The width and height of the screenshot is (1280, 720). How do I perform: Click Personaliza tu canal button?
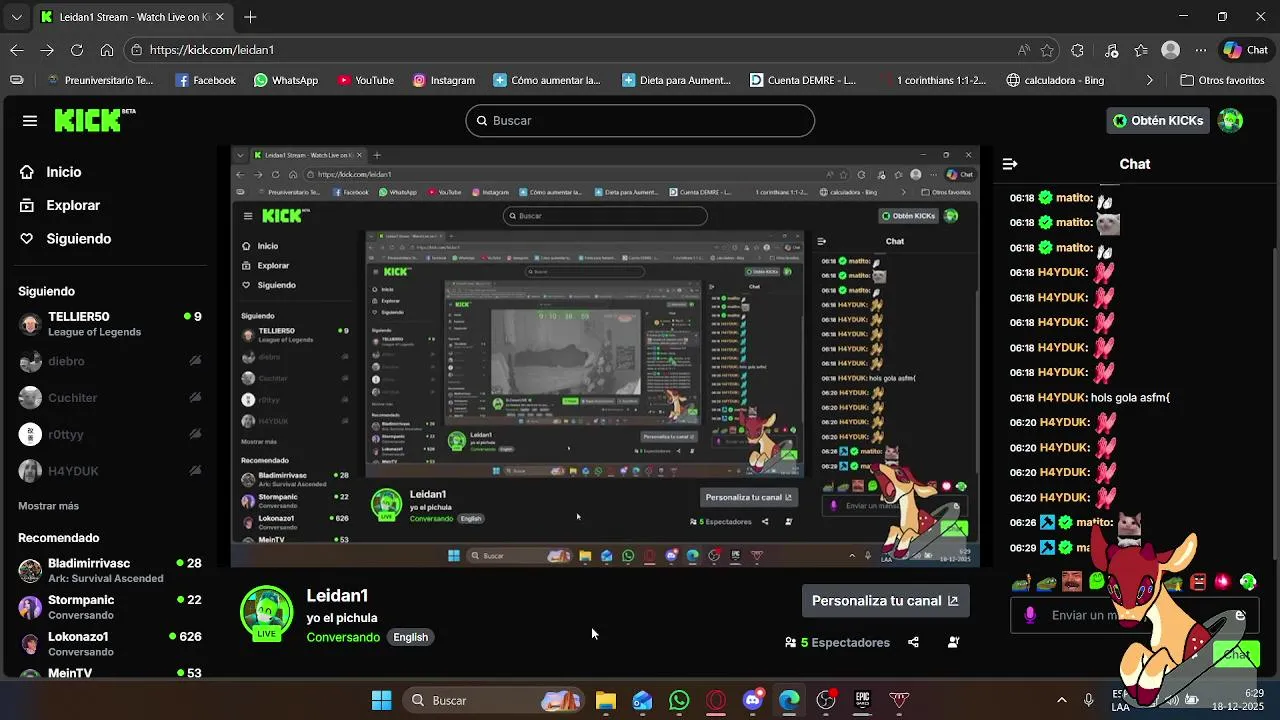885,601
